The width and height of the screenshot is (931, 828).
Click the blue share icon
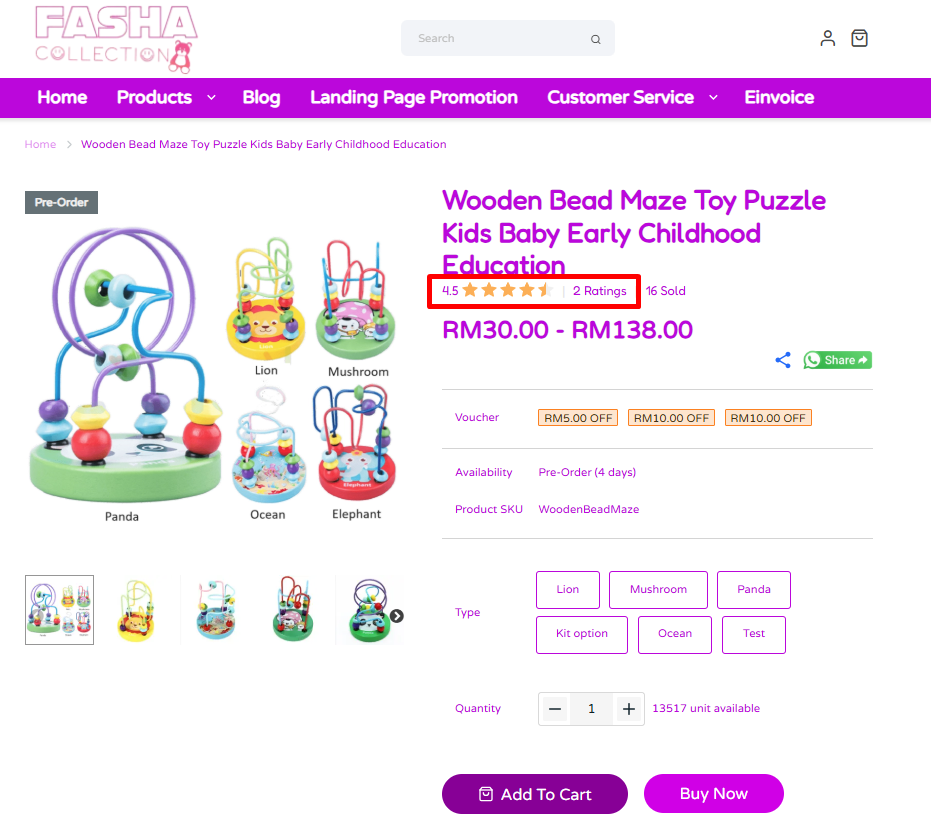[x=783, y=360]
